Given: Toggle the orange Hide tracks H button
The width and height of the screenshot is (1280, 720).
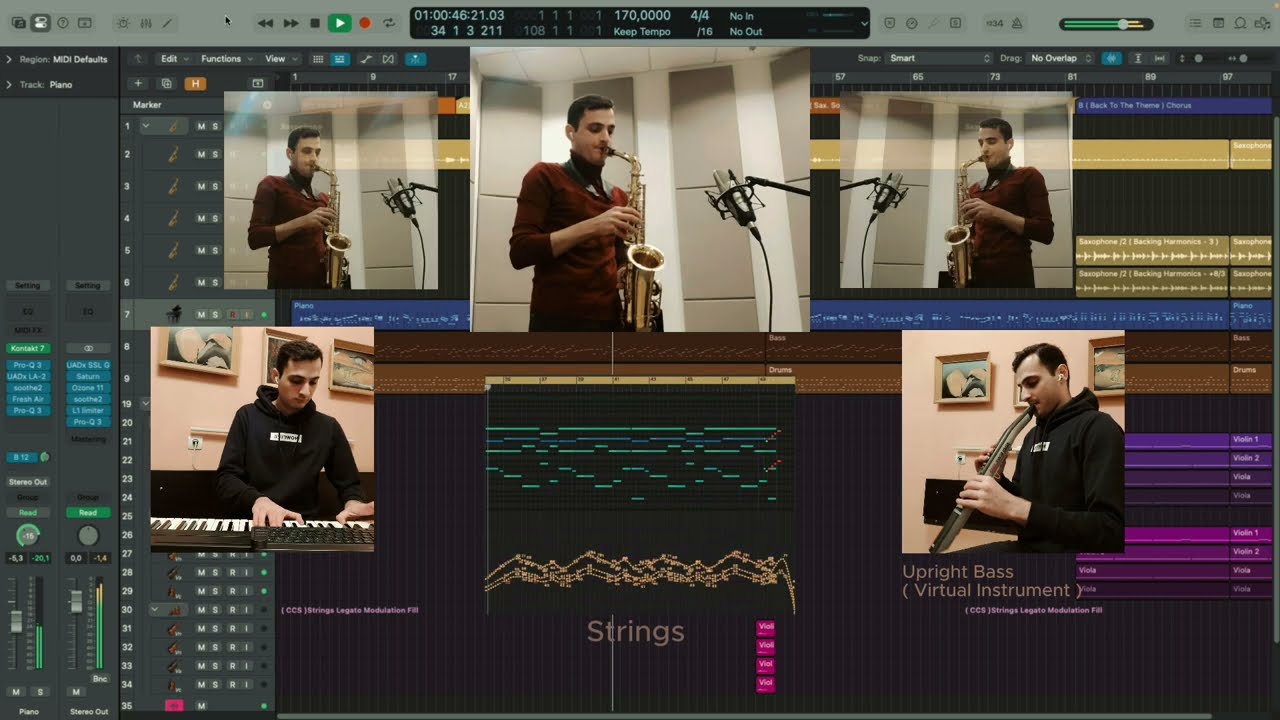Looking at the screenshot, I should (x=195, y=84).
